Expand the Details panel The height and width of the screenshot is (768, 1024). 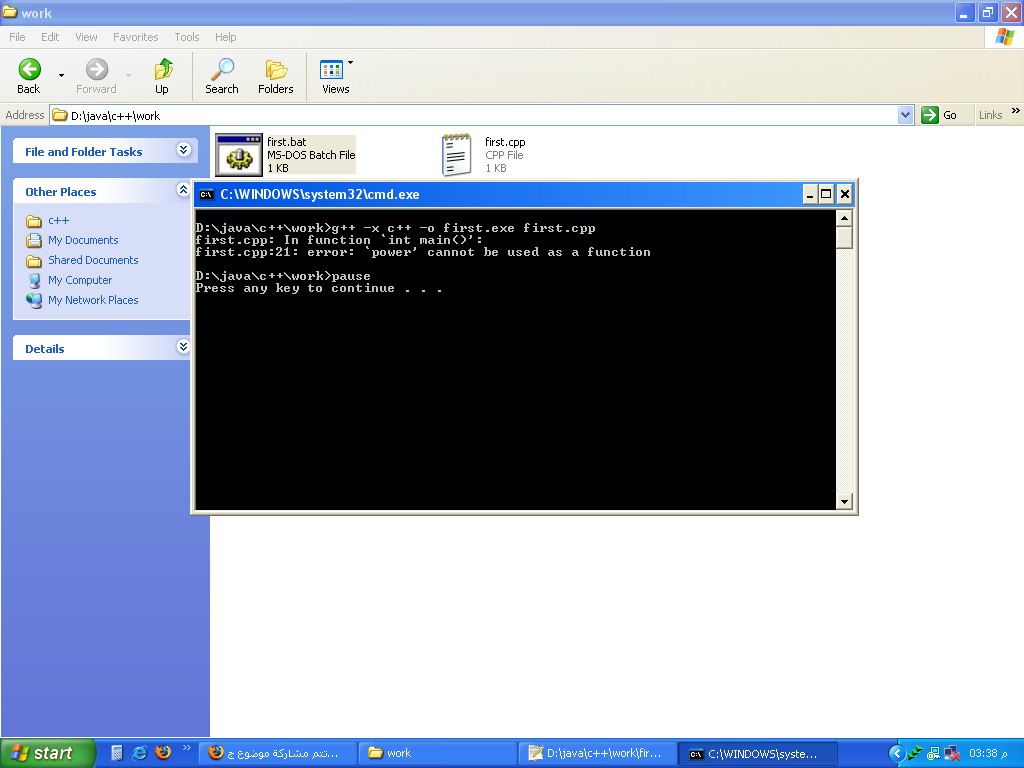pyautogui.click(x=184, y=346)
